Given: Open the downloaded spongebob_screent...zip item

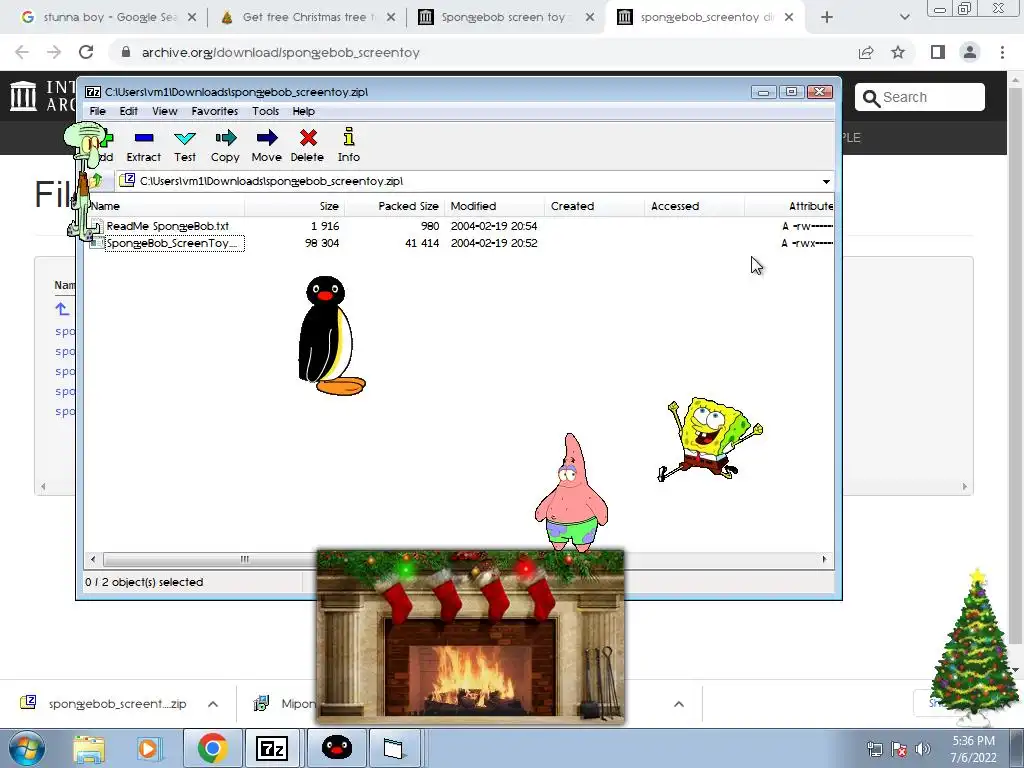Looking at the screenshot, I should click(104, 704).
